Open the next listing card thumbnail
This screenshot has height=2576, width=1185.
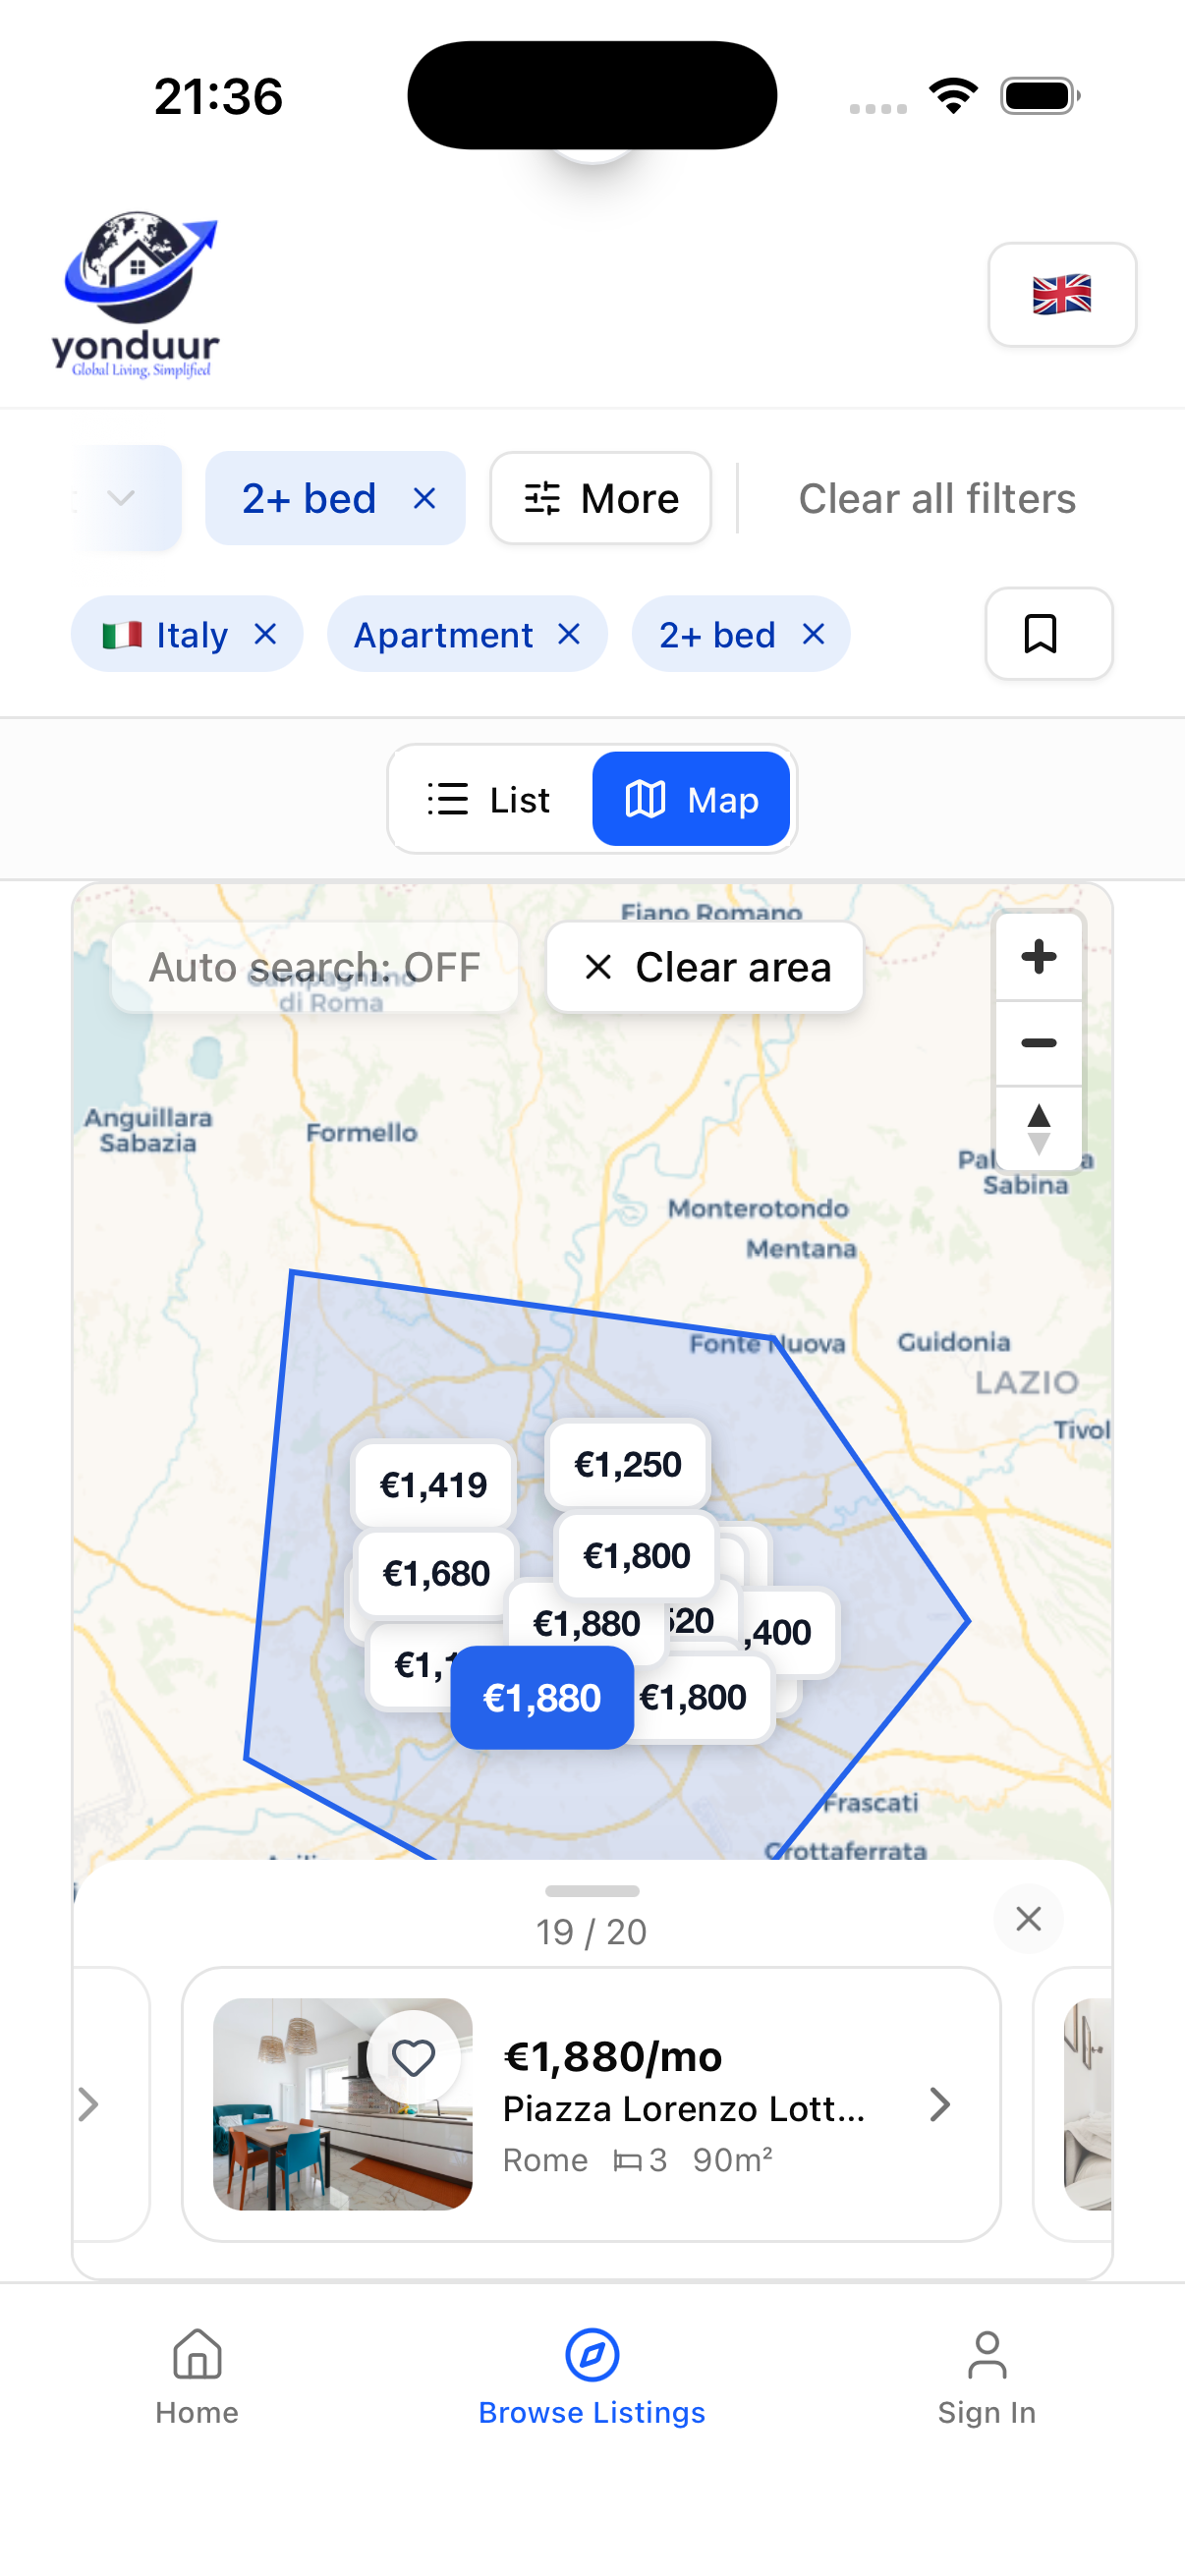click(x=1087, y=2104)
